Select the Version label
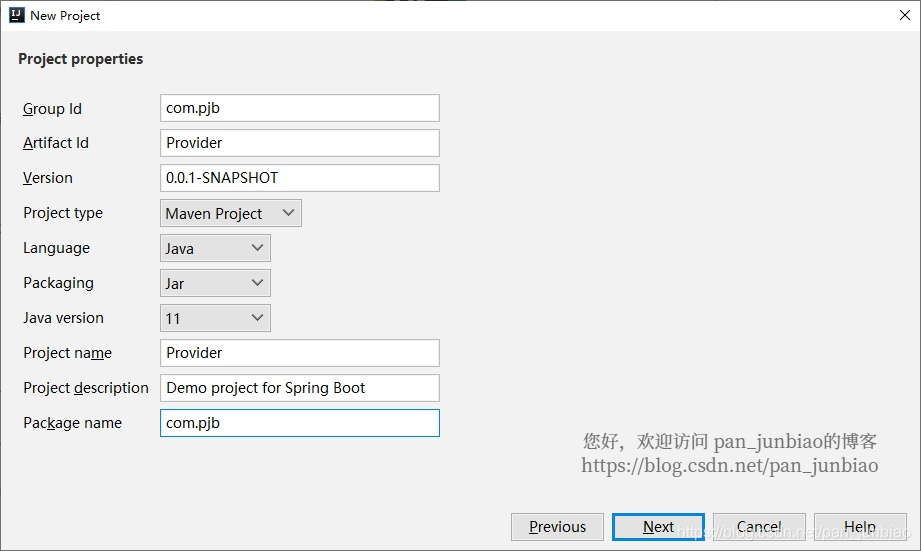The width and height of the screenshot is (921, 551). coord(48,178)
